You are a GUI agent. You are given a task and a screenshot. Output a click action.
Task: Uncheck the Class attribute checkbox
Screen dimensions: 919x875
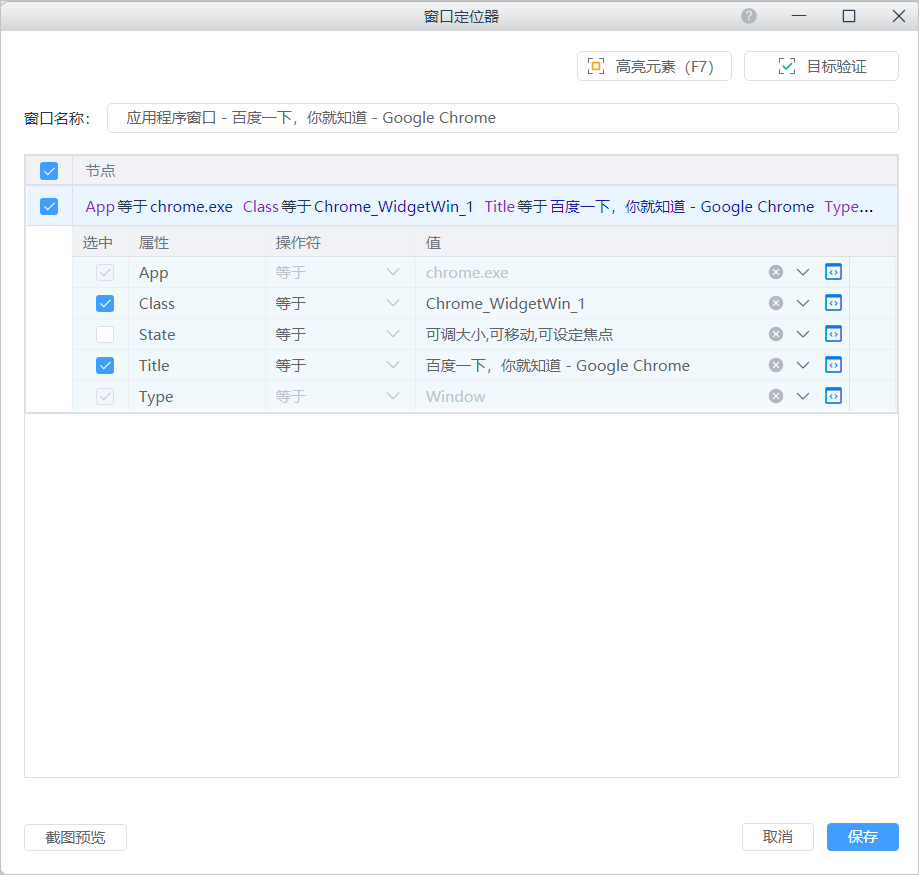coord(105,304)
